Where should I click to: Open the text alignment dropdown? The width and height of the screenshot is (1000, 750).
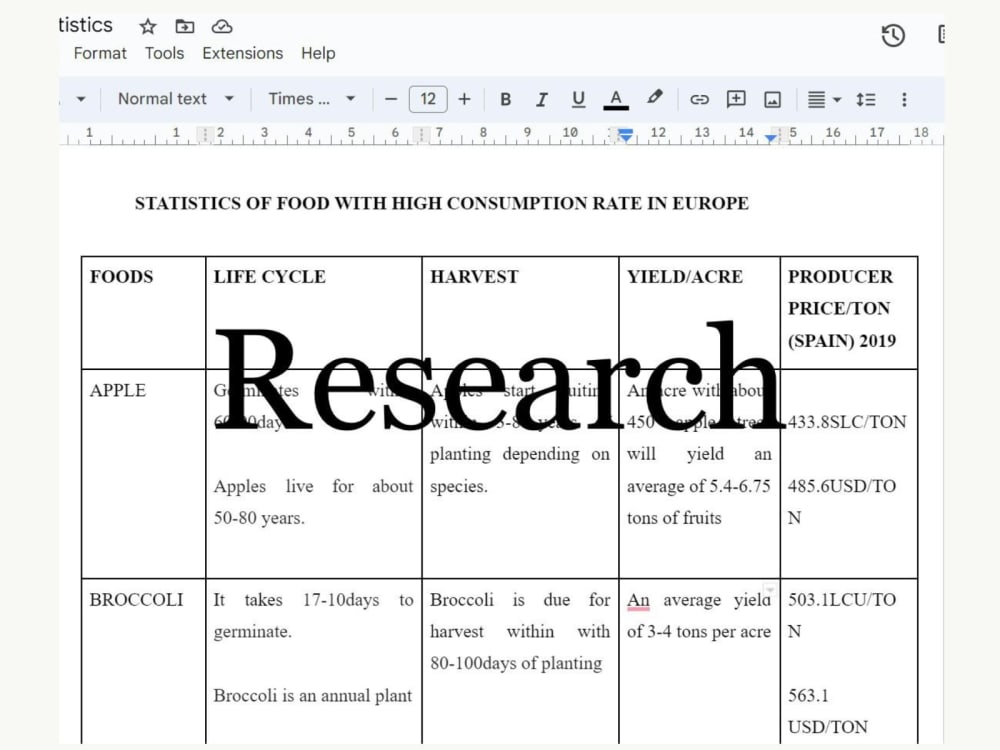[x=824, y=99]
